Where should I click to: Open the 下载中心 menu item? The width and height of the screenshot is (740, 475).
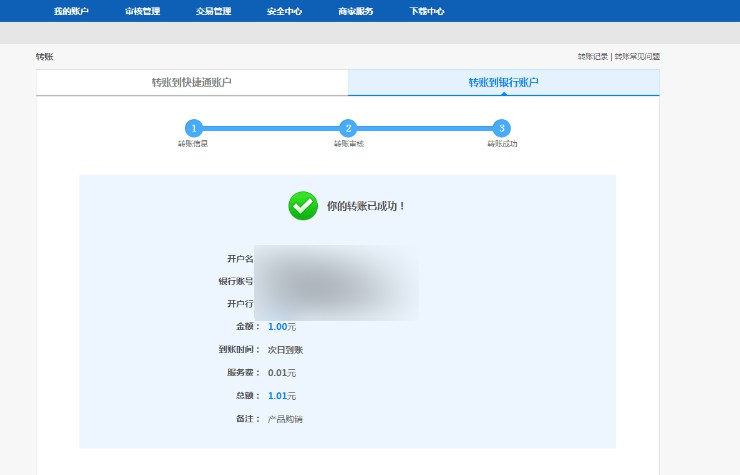pyautogui.click(x=427, y=11)
